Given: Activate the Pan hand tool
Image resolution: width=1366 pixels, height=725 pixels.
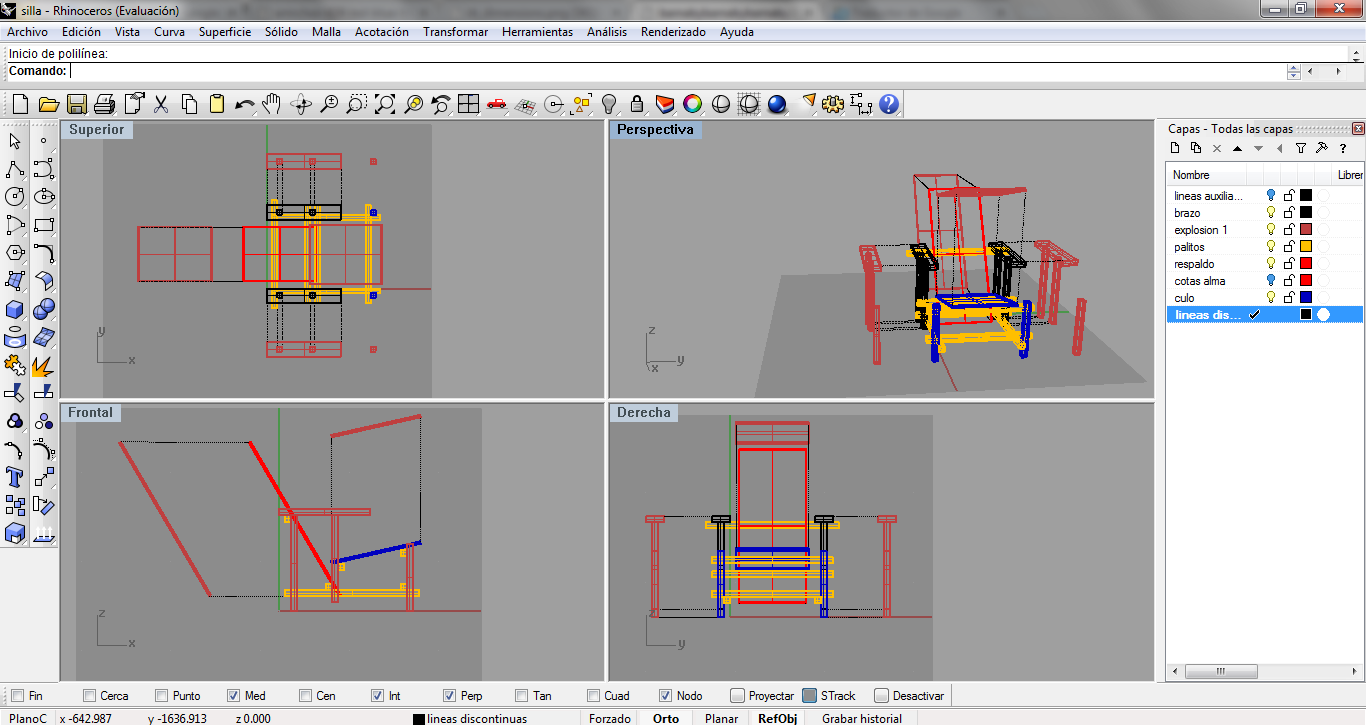Looking at the screenshot, I should (272, 104).
